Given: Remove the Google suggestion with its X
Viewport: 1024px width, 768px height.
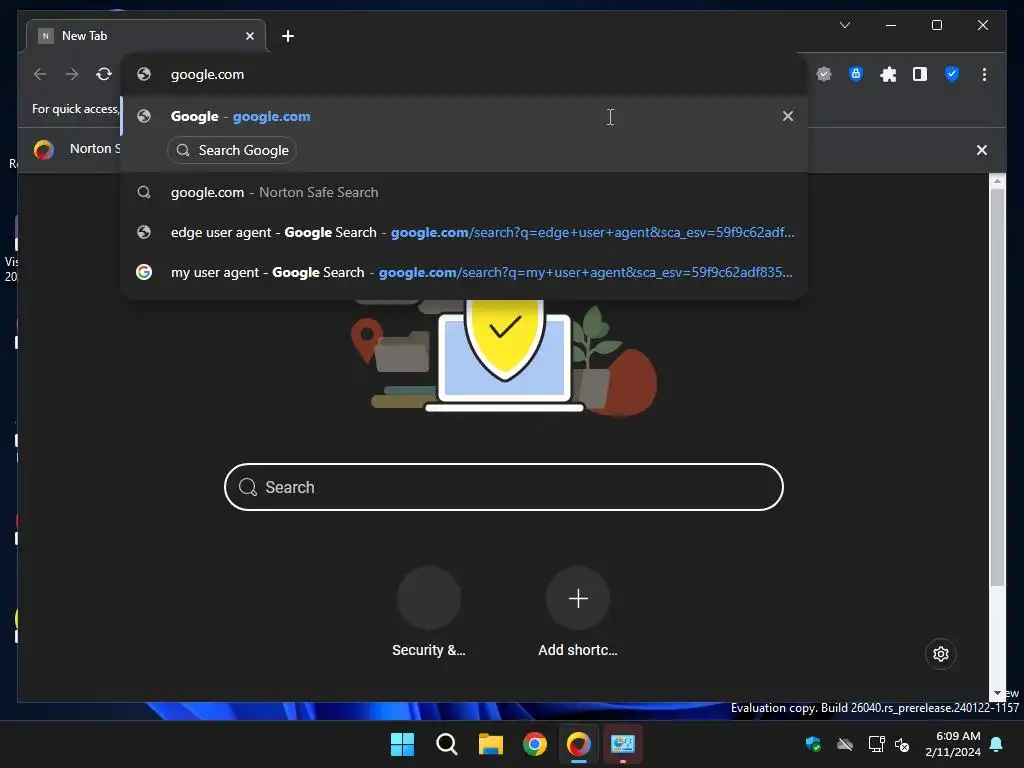Looking at the screenshot, I should (x=788, y=116).
